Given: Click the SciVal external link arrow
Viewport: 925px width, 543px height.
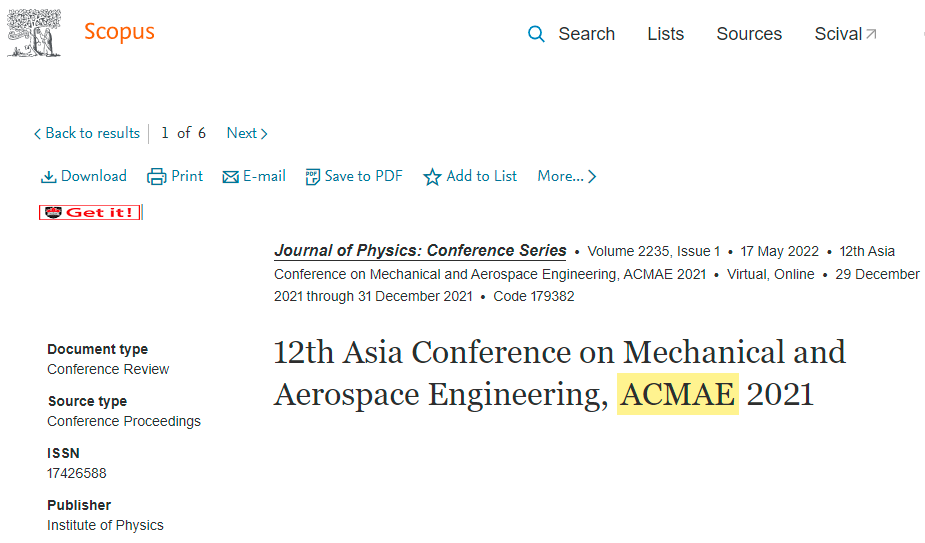Looking at the screenshot, I should point(871,34).
